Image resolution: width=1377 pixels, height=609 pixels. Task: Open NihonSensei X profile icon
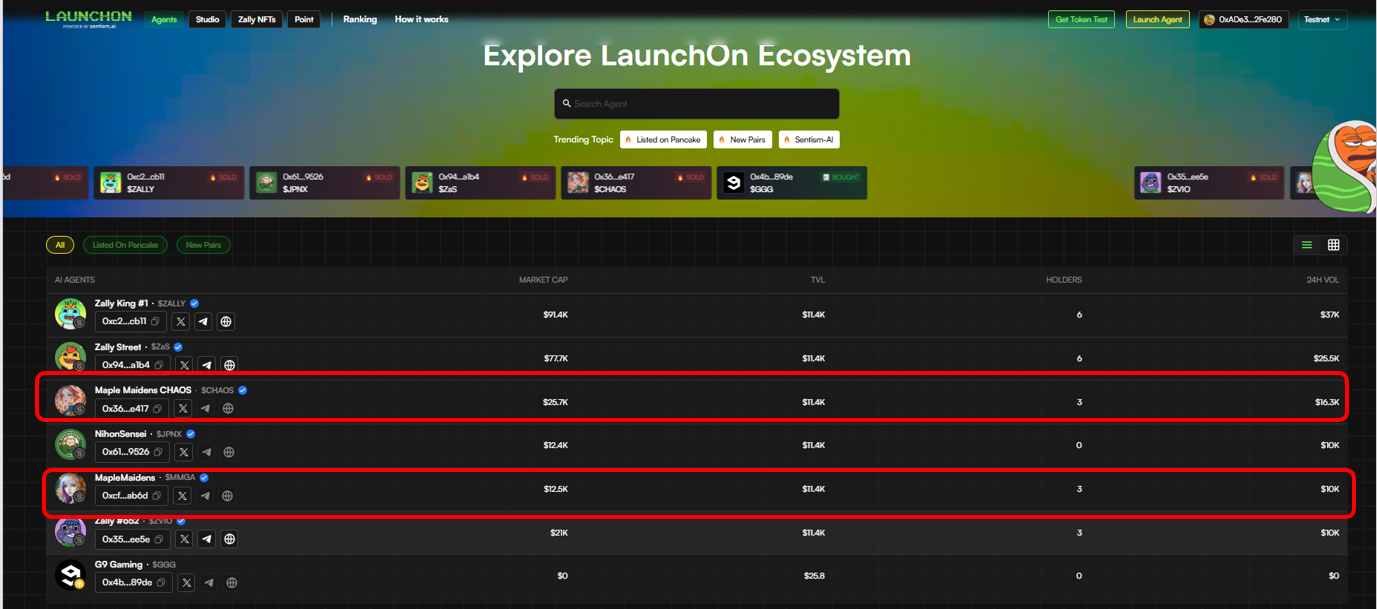click(x=183, y=452)
